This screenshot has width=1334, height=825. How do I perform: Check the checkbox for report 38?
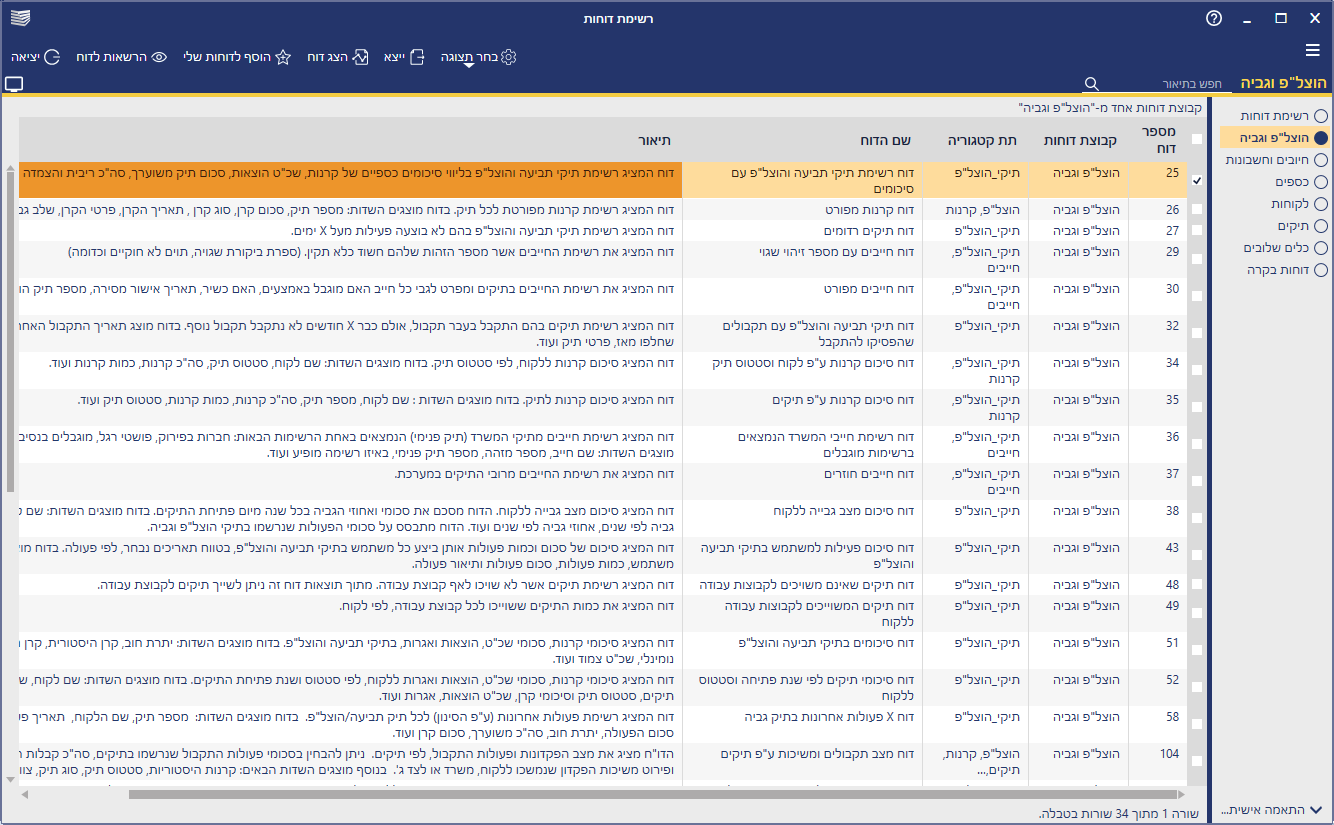click(x=1197, y=518)
